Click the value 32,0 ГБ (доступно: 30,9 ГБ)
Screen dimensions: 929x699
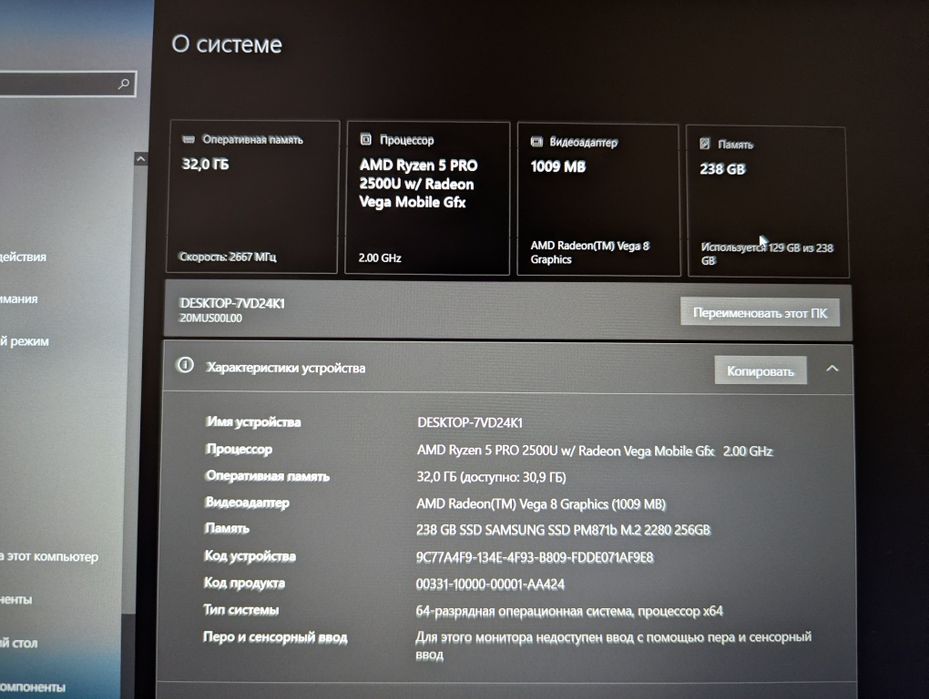click(491, 477)
